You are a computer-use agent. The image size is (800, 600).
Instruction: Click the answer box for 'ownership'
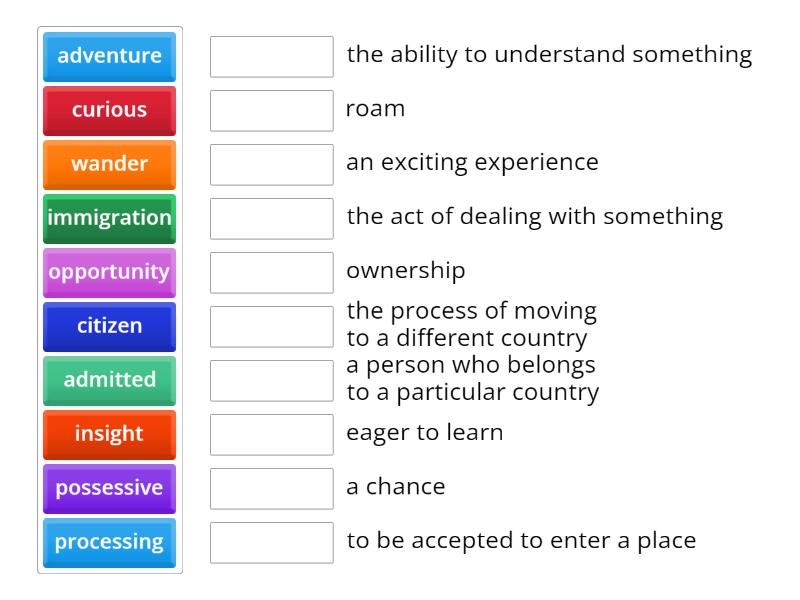pos(272,272)
